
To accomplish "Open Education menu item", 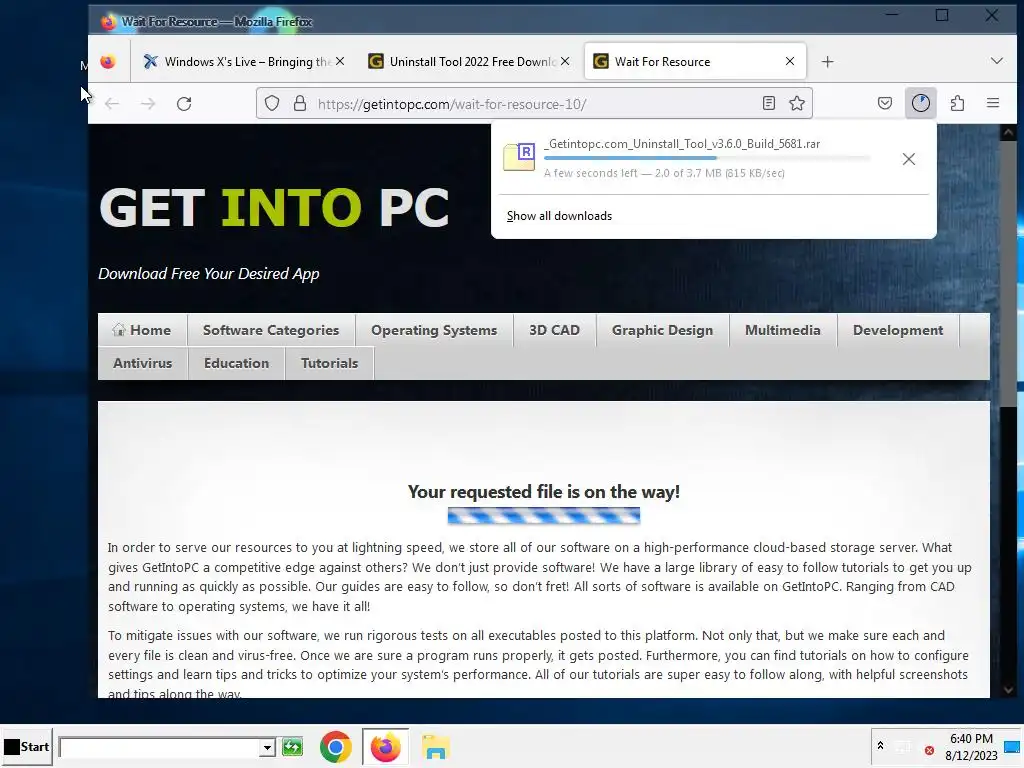I will click(236, 363).
